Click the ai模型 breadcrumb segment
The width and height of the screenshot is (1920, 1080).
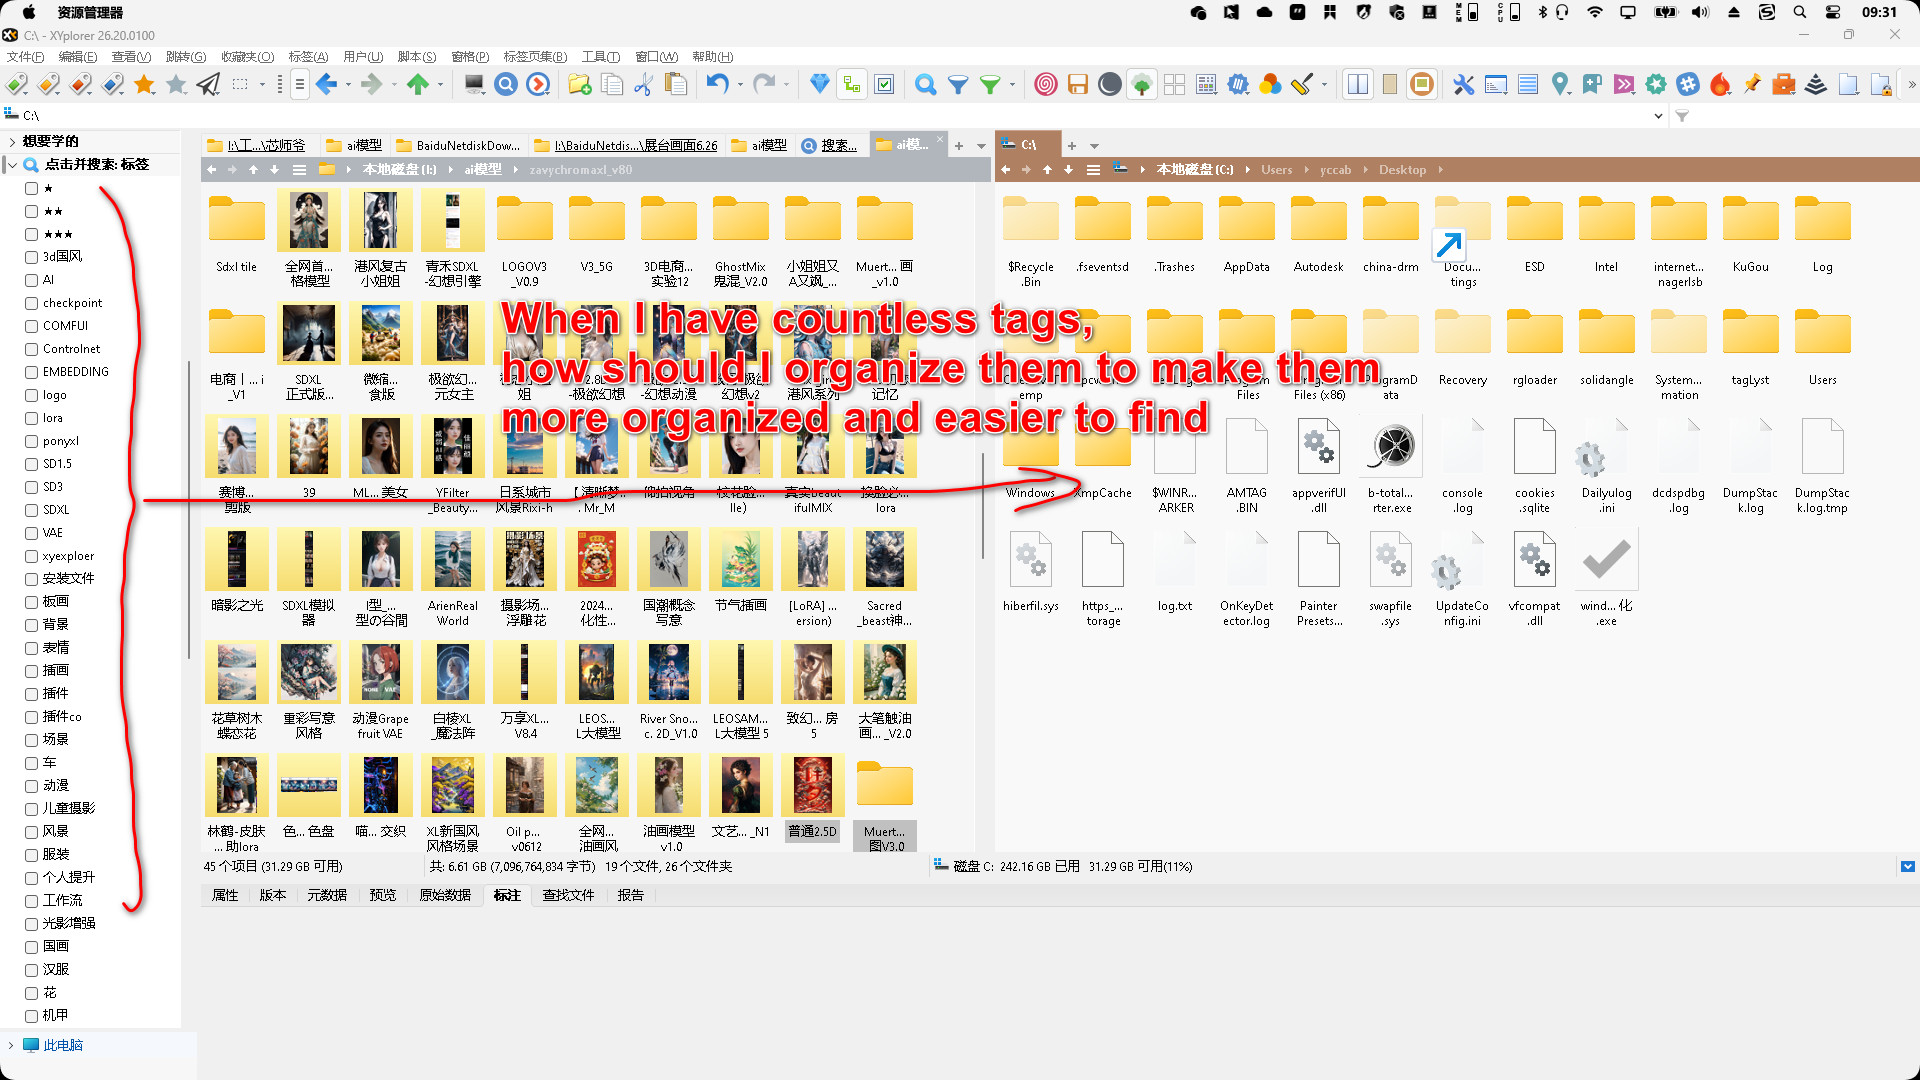click(x=482, y=170)
